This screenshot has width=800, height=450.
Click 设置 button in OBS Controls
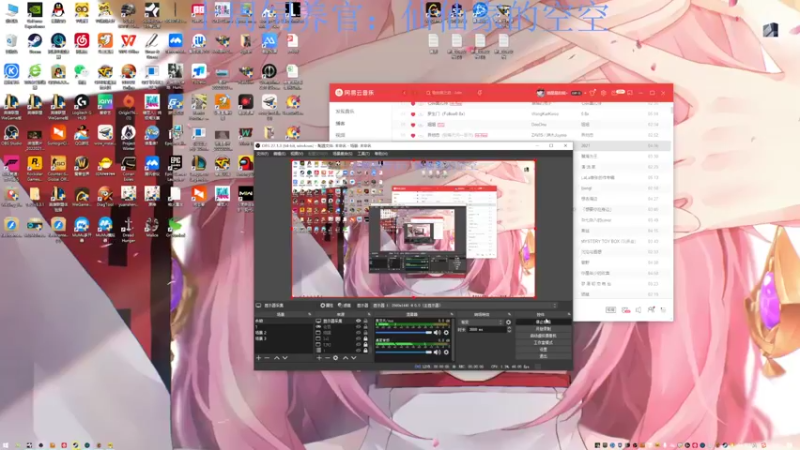543,349
